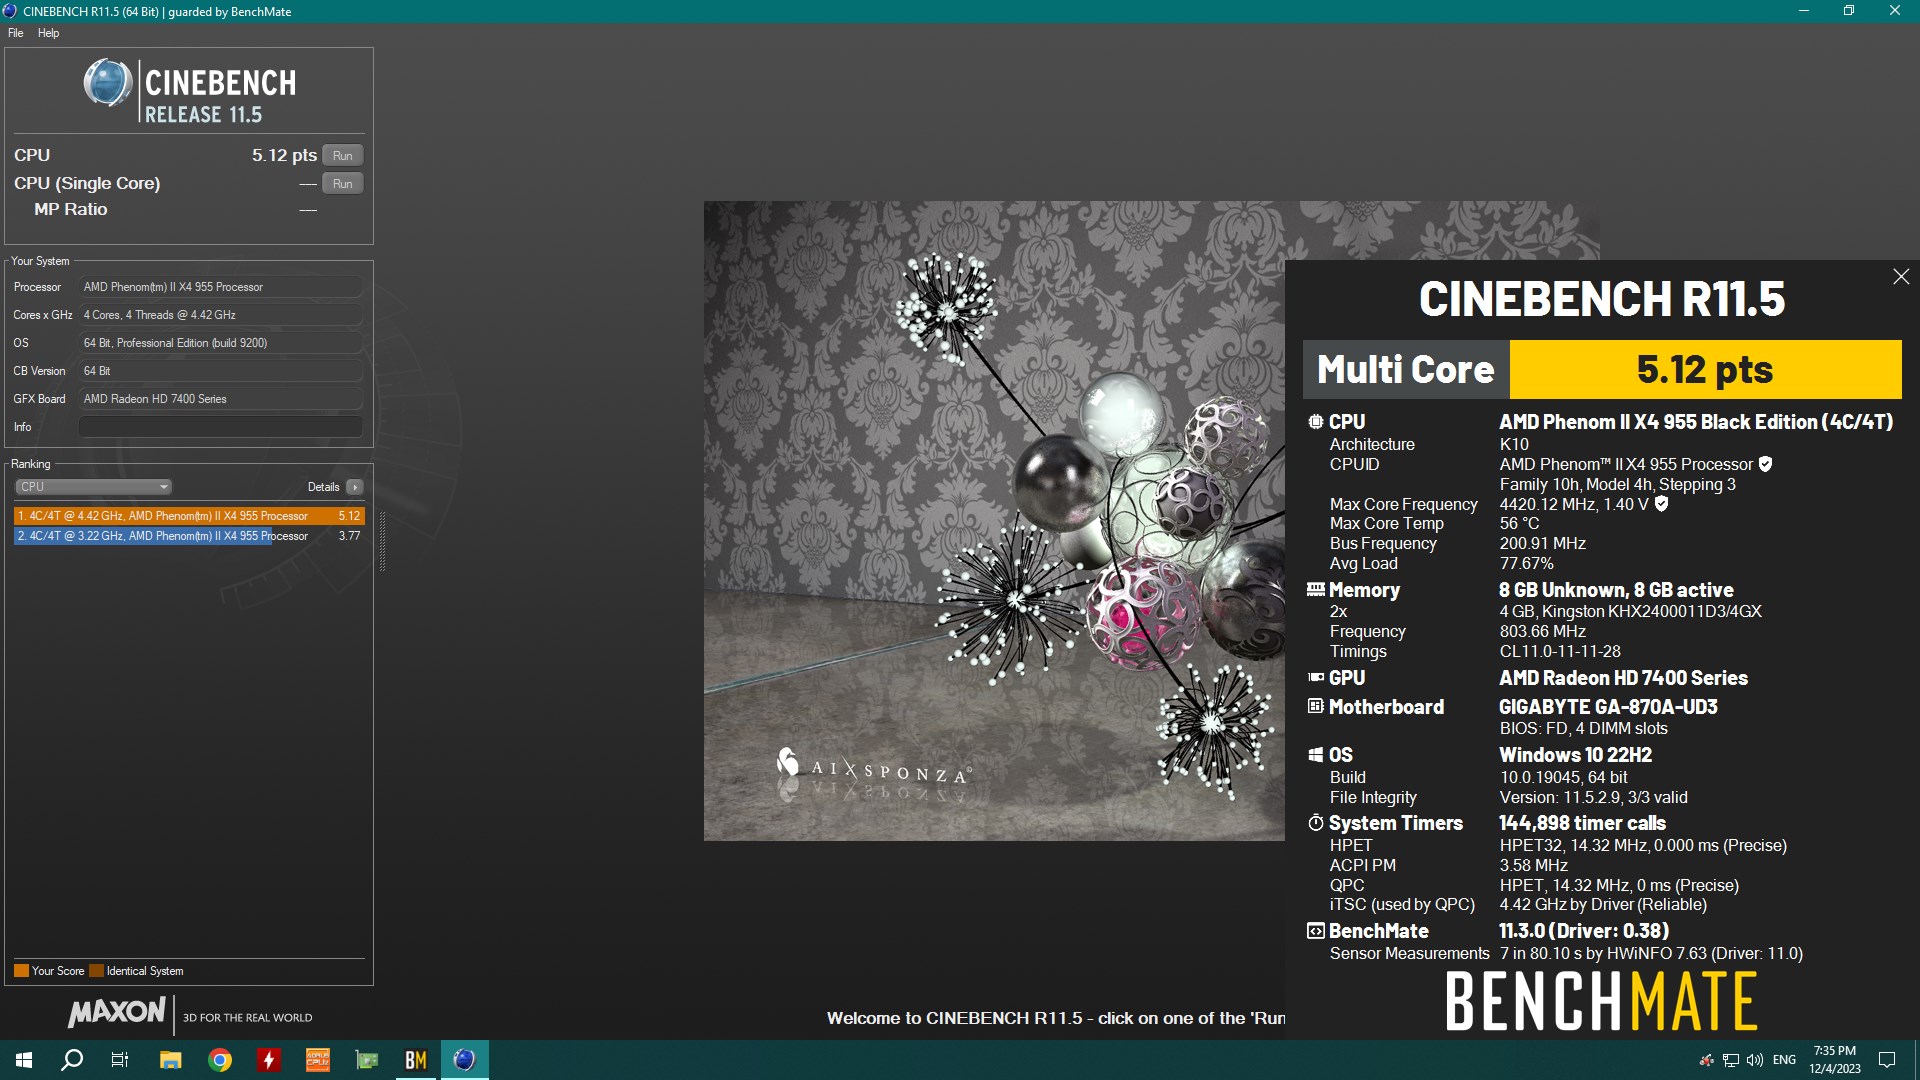Select the 4.42 GHz Phenom ranking entry
1920x1080 pixels.
coord(189,516)
